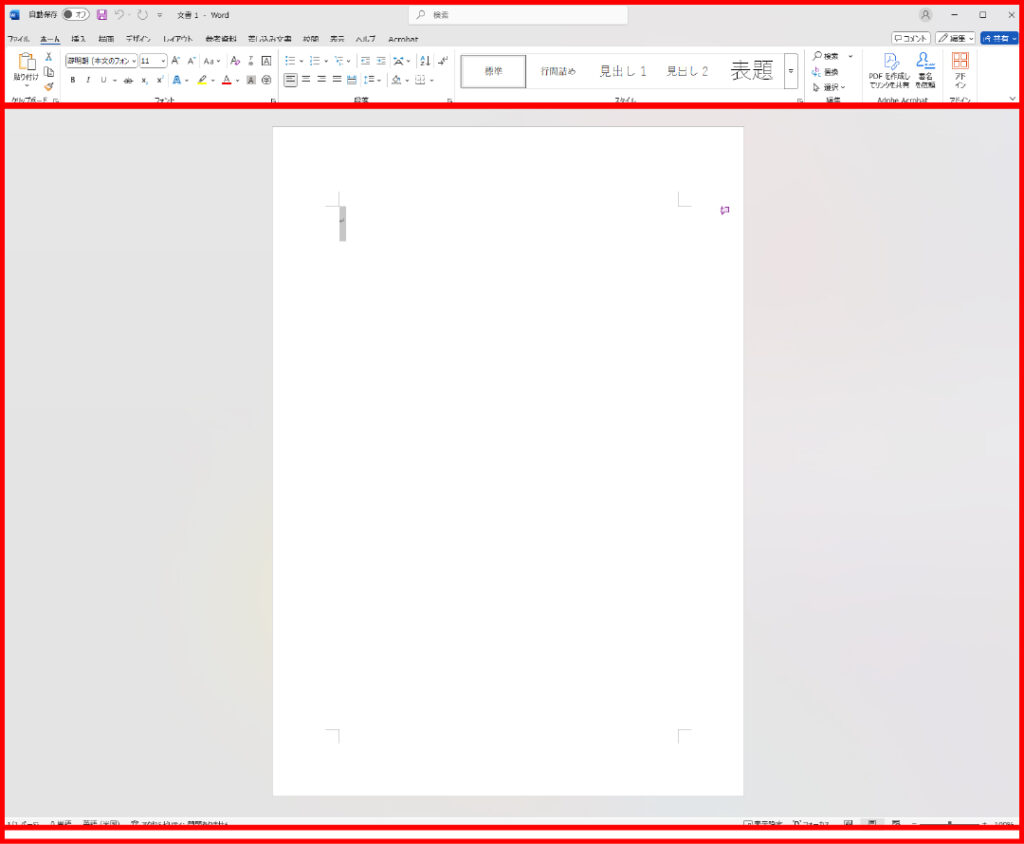
Task: Open the Change Case (Aa) dropdown
Action: [212, 61]
